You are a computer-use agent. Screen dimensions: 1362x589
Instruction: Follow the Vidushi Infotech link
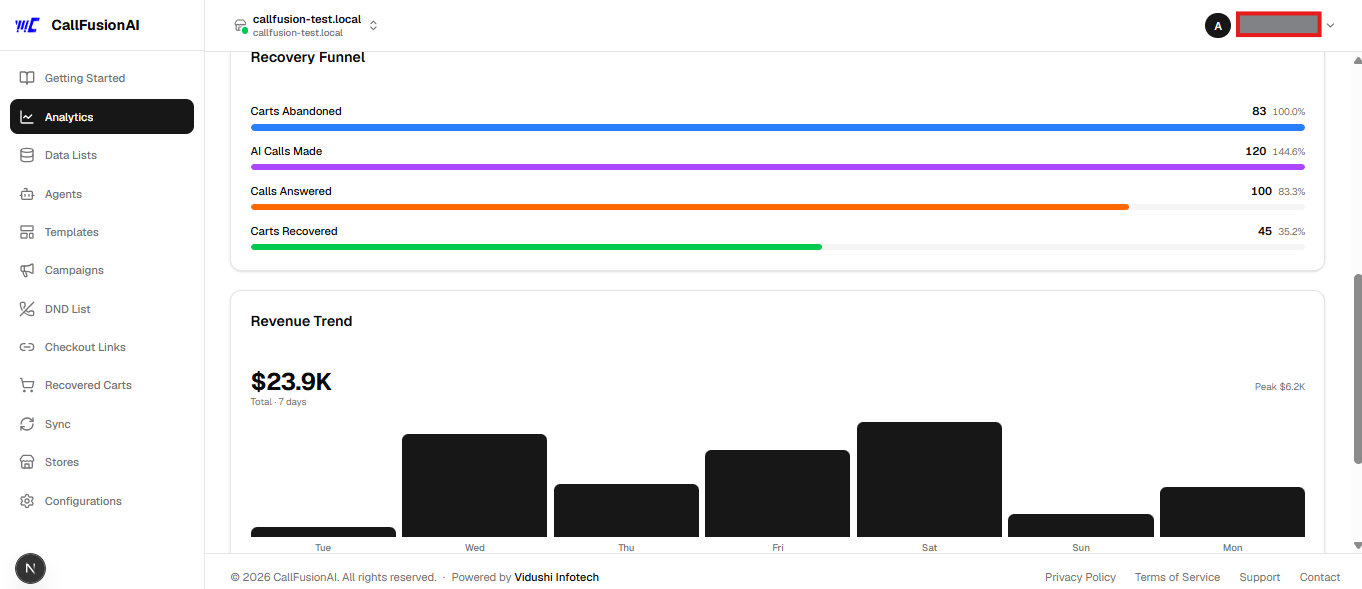tap(557, 577)
